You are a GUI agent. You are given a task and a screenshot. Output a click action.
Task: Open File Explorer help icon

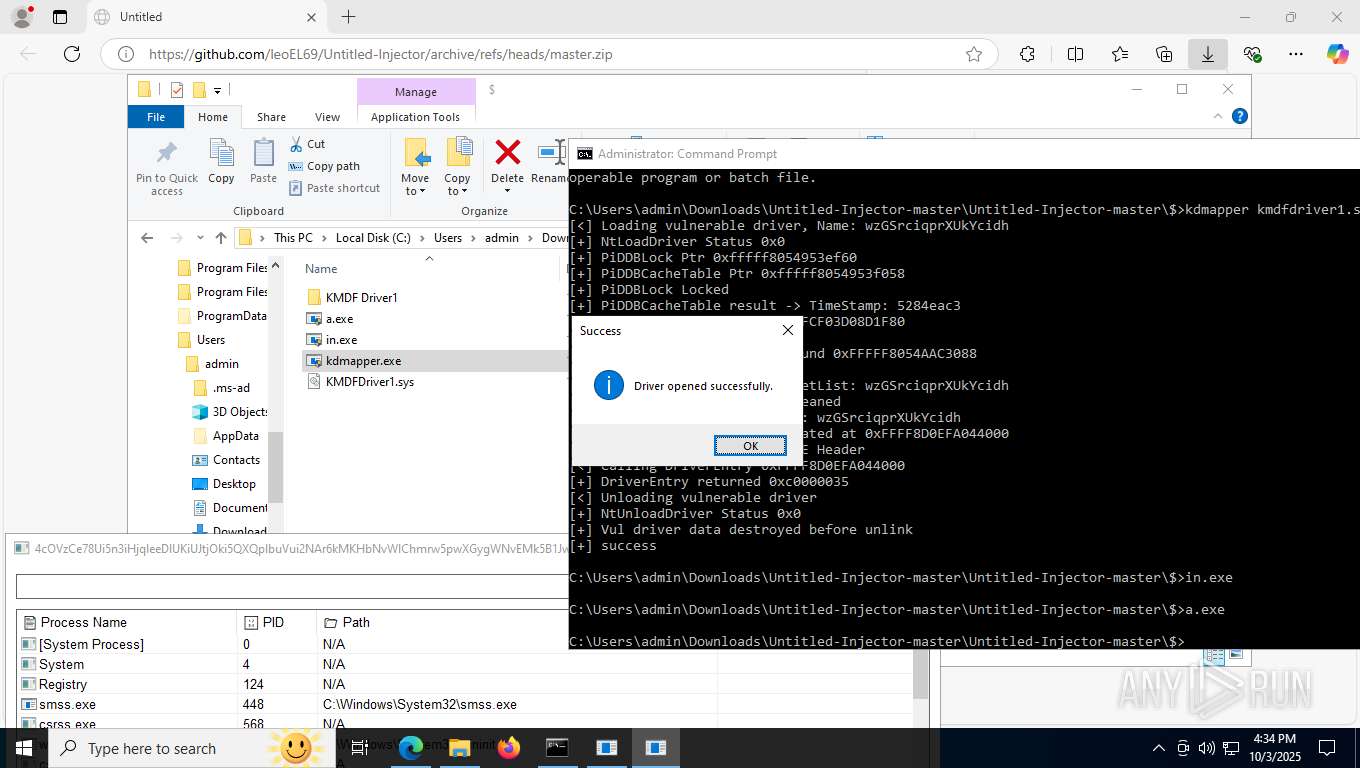pyautogui.click(x=1240, y=116)
